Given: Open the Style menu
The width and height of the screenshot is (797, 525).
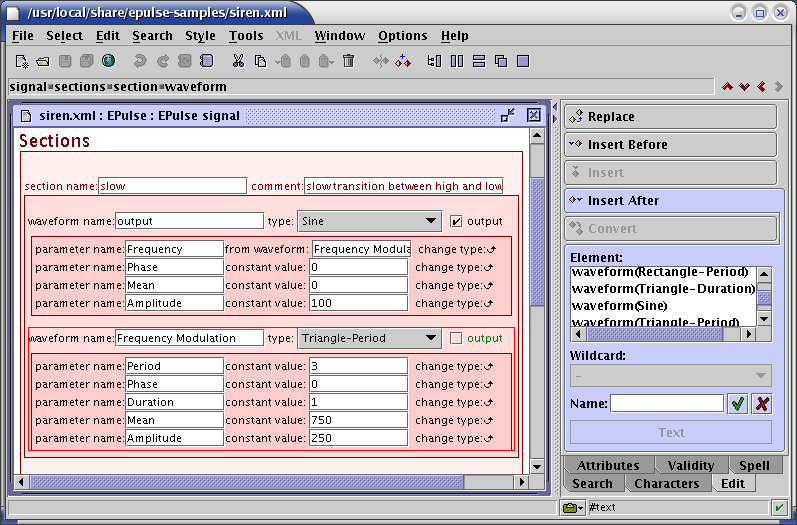Looking at the screenshot, I should click(200, 36).
